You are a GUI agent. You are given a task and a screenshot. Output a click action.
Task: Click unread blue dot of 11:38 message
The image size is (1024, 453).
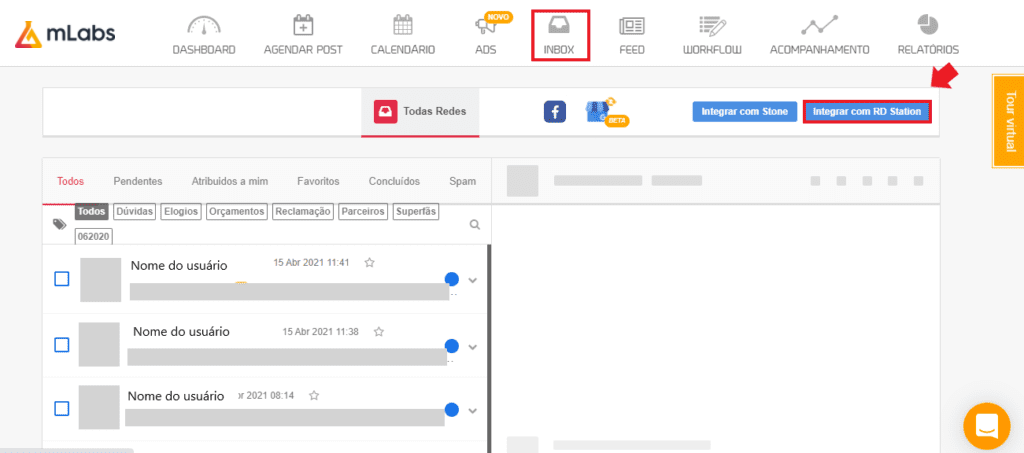[452, 345]
